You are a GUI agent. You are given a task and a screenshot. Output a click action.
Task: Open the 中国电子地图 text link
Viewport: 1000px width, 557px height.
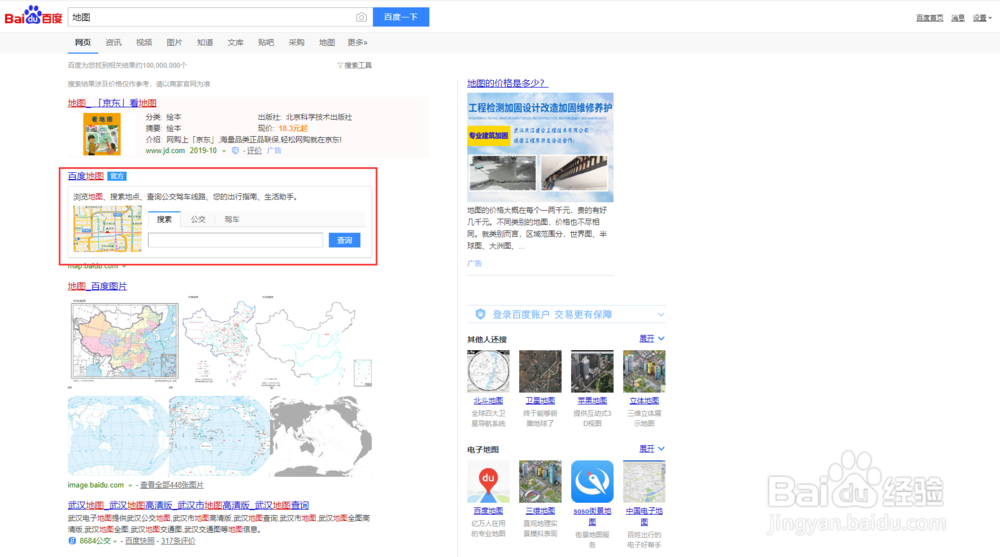click(x=644, y=516)
